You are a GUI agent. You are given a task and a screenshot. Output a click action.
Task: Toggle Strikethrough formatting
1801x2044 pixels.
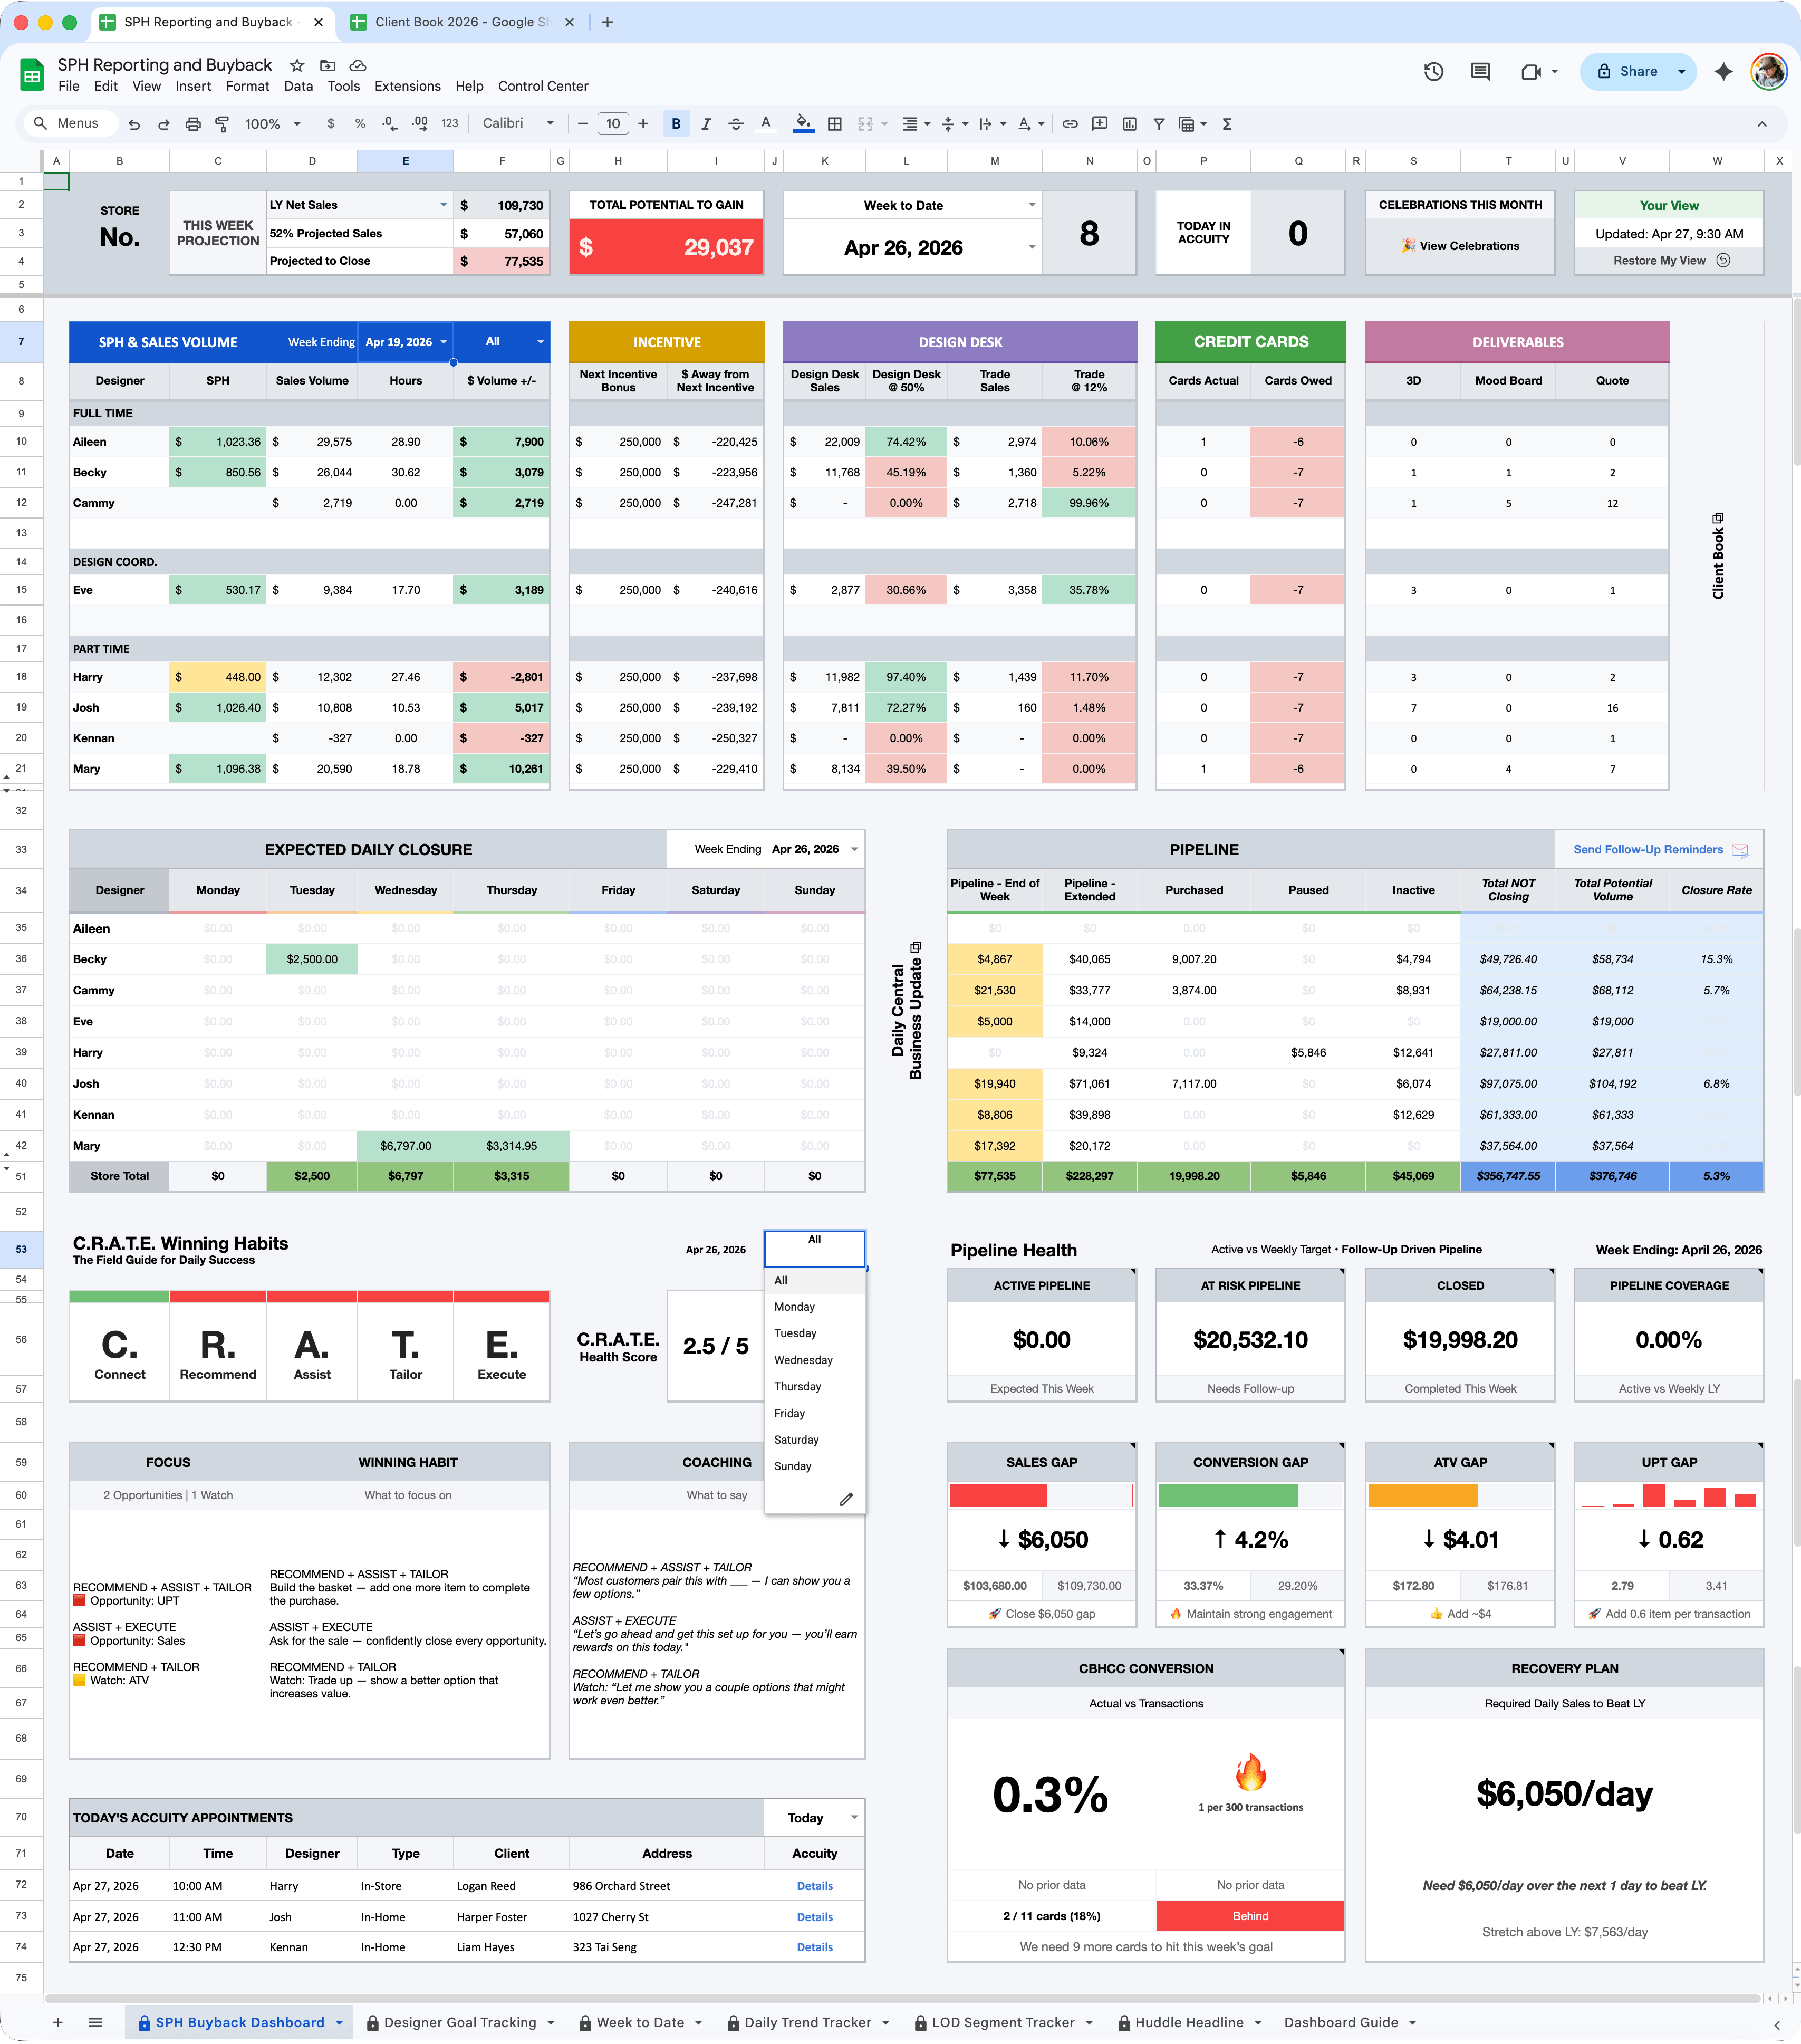[x=736, y=124]
